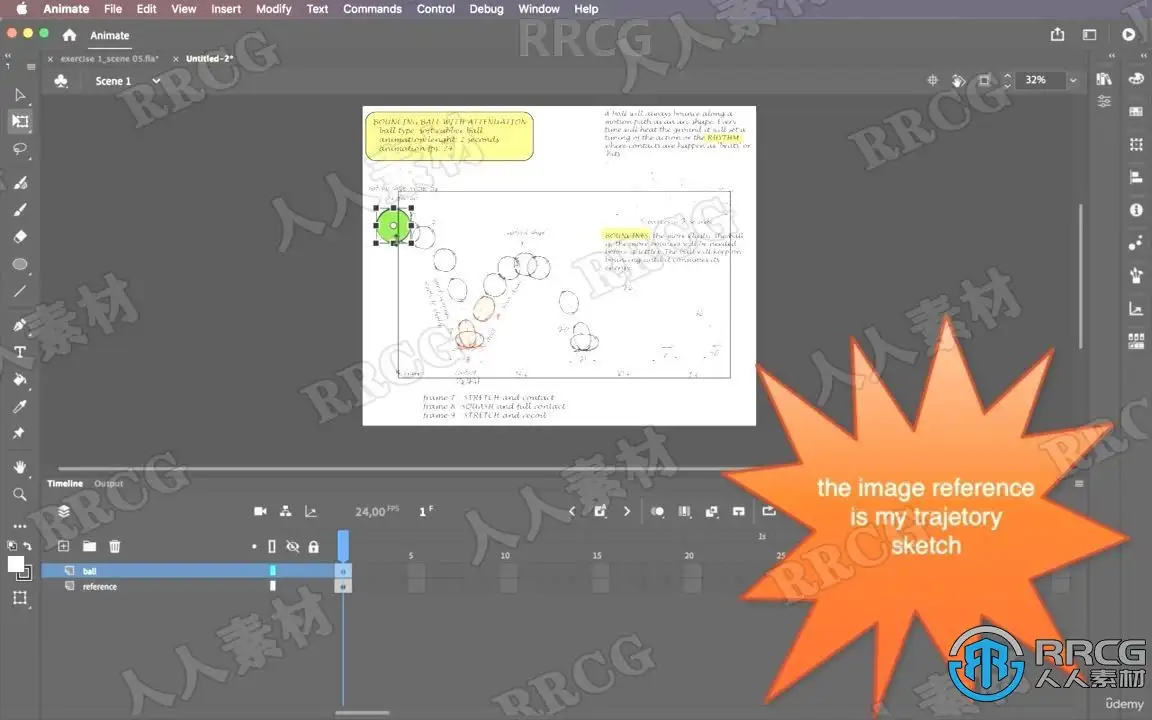This screenshot has width=1152, height=720.
Task: Open the Scene graph panel icon
Action: 1136,309
